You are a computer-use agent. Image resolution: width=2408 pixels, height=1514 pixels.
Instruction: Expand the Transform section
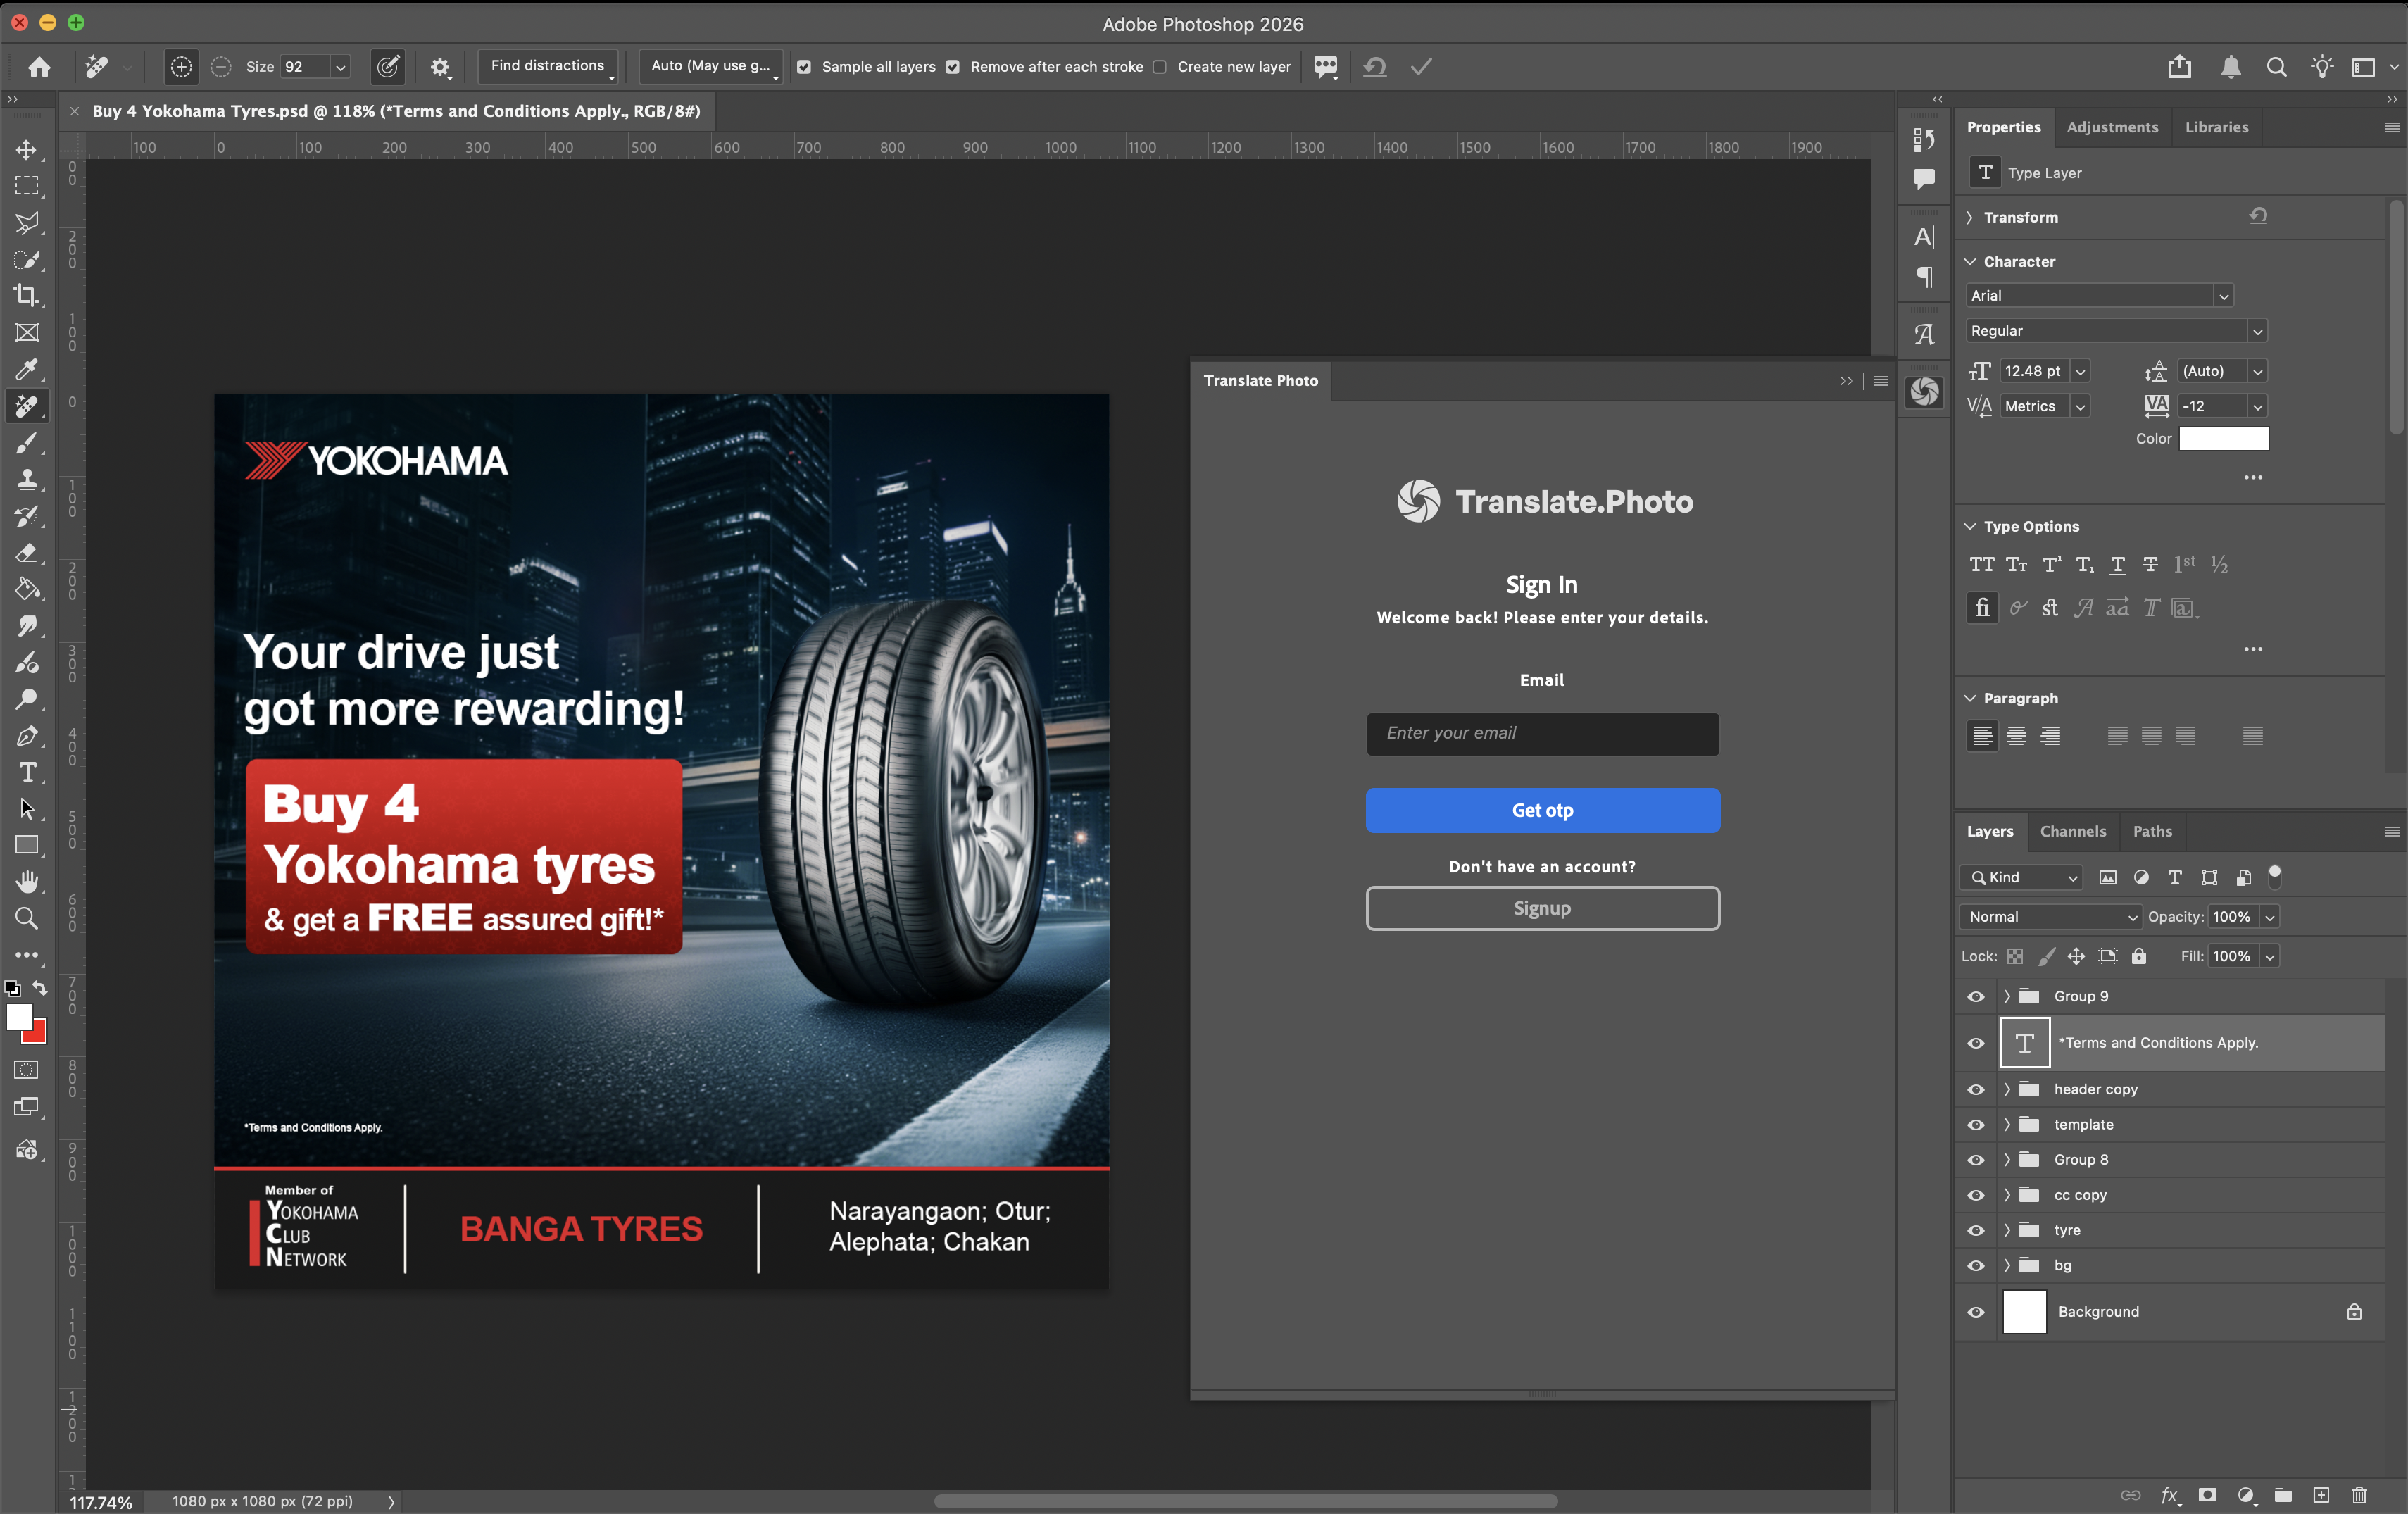(1969, 217)
